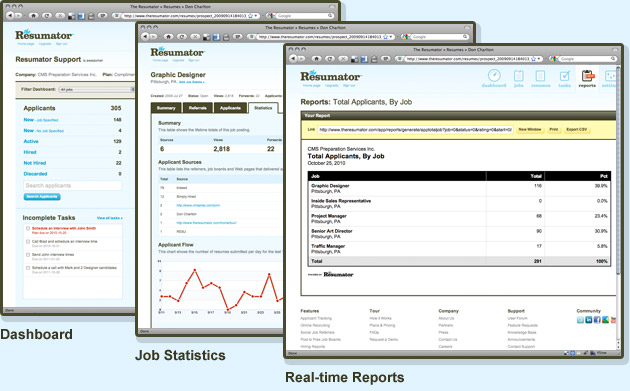Open the Discarded applicants link
This screenshot has width=630, height=391.
coord(35,174)
